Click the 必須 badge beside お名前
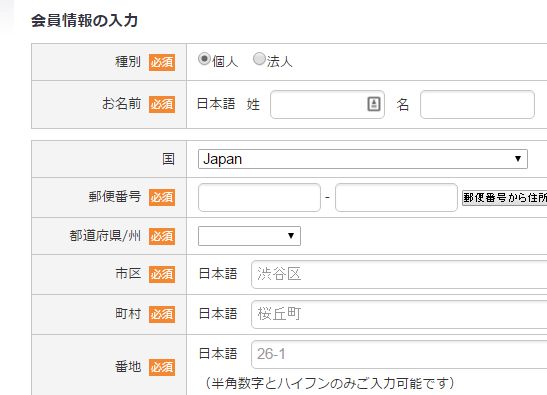The image size is (547, 395). coord(162,104)
